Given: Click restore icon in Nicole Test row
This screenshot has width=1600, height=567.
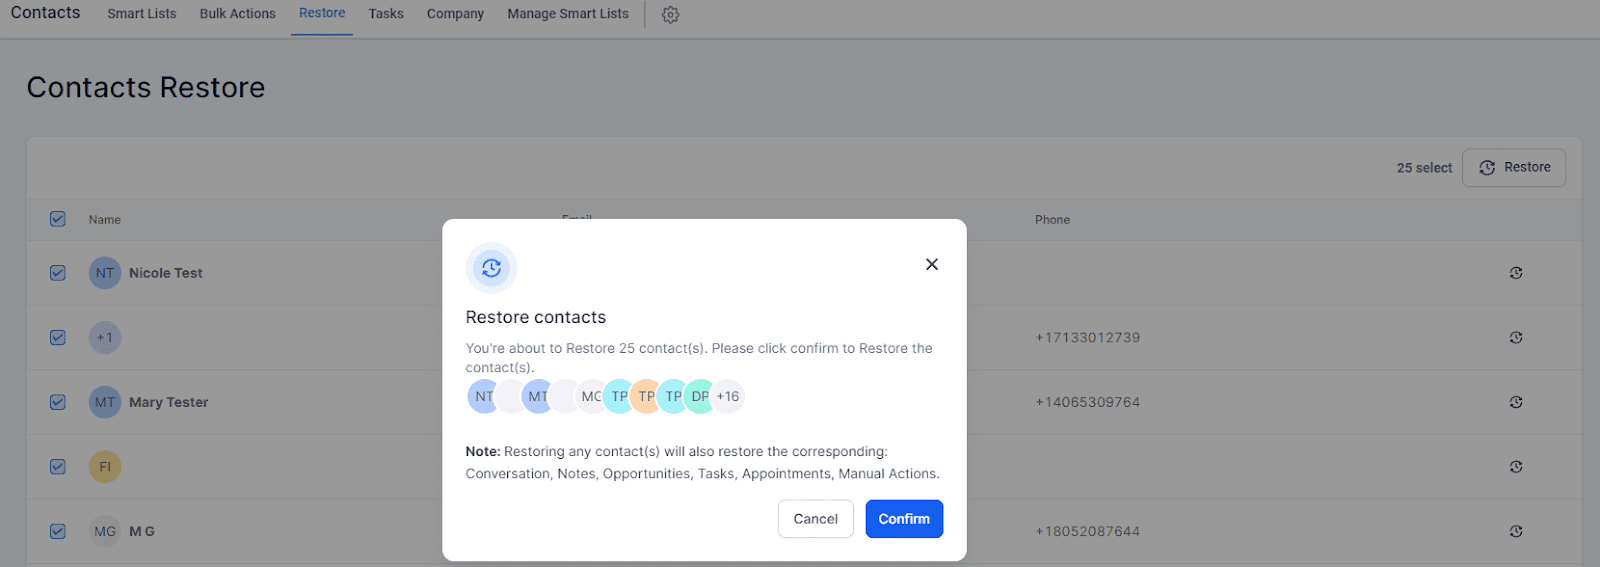Looking at the screenshot, I should coord(1516,273).
